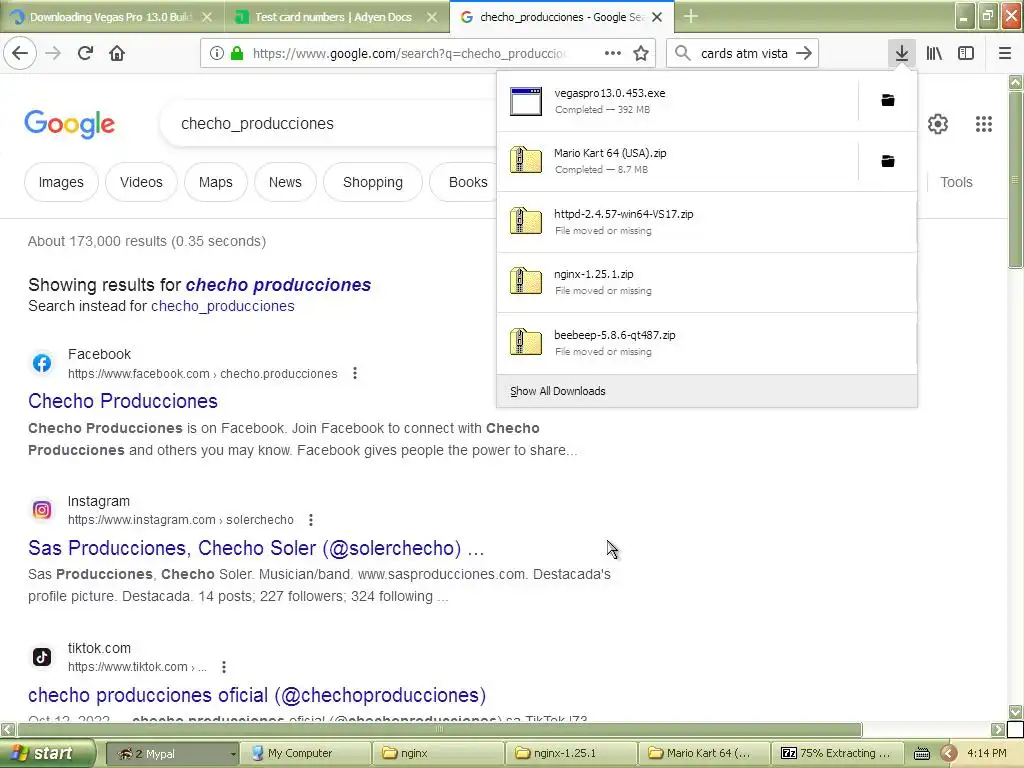The image size is (1024, 768).
Task: Bookmark this page with the star icon
Action: [x=641, y=54]
